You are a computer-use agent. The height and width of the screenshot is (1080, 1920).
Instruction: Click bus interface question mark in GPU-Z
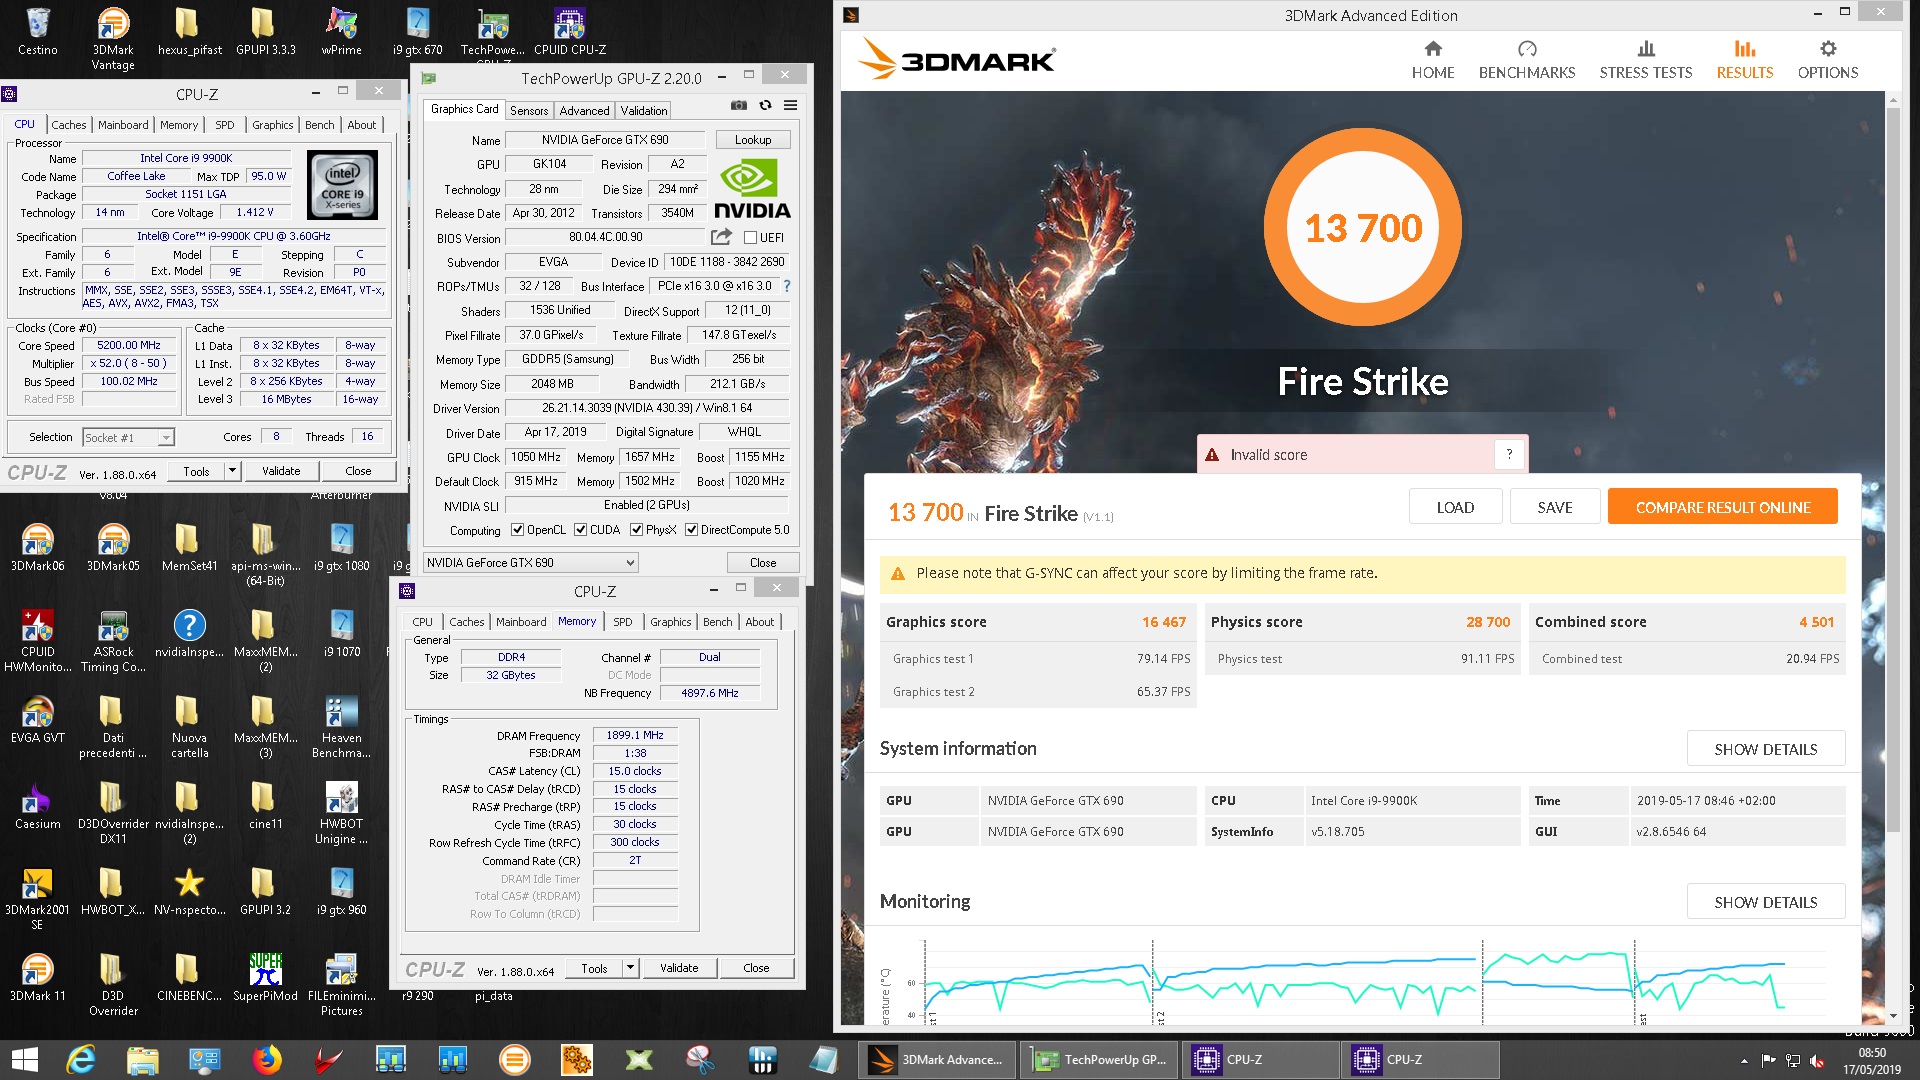tap(787, 286)
